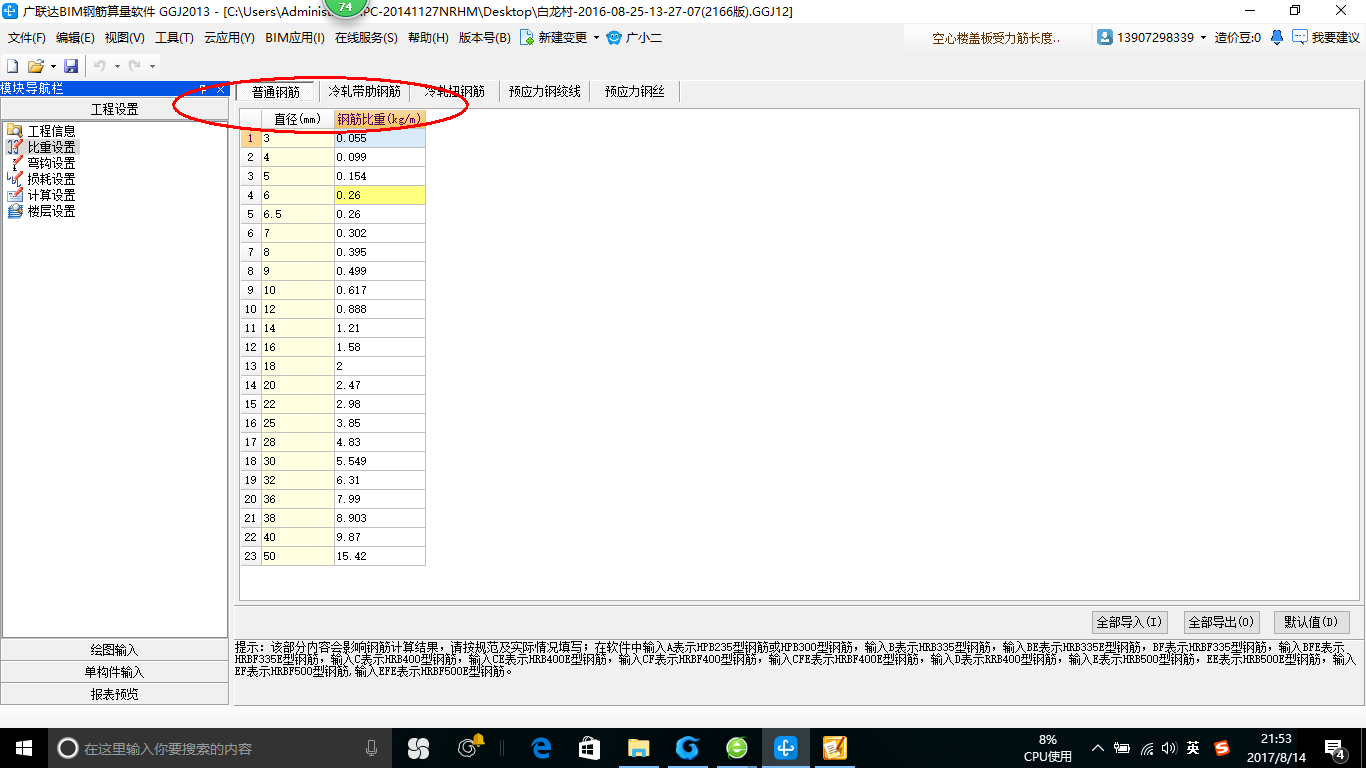Click the Redo arrow icon
The width and height of the screenshot is (1366, 768).
(134, 66)
